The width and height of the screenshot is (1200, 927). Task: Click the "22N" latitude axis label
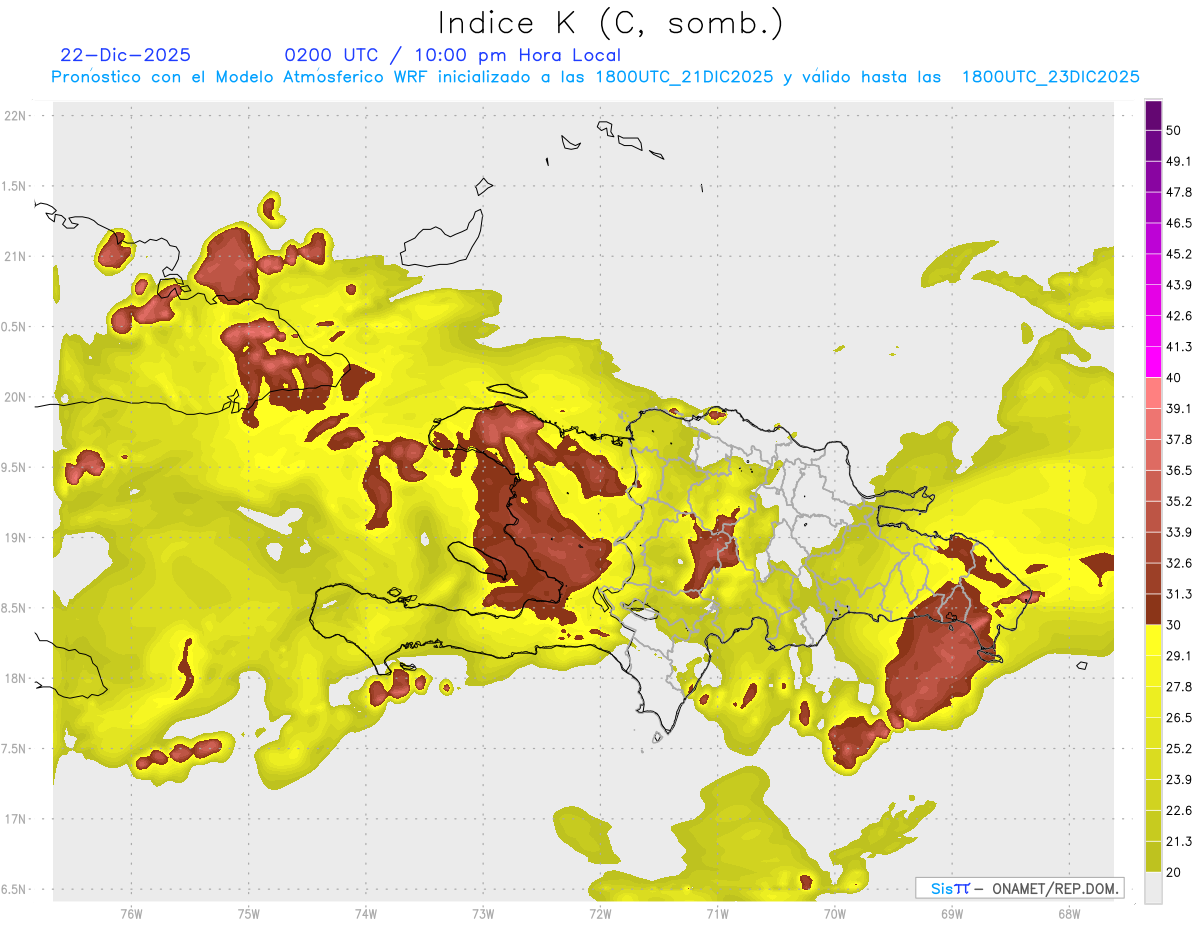17,116
